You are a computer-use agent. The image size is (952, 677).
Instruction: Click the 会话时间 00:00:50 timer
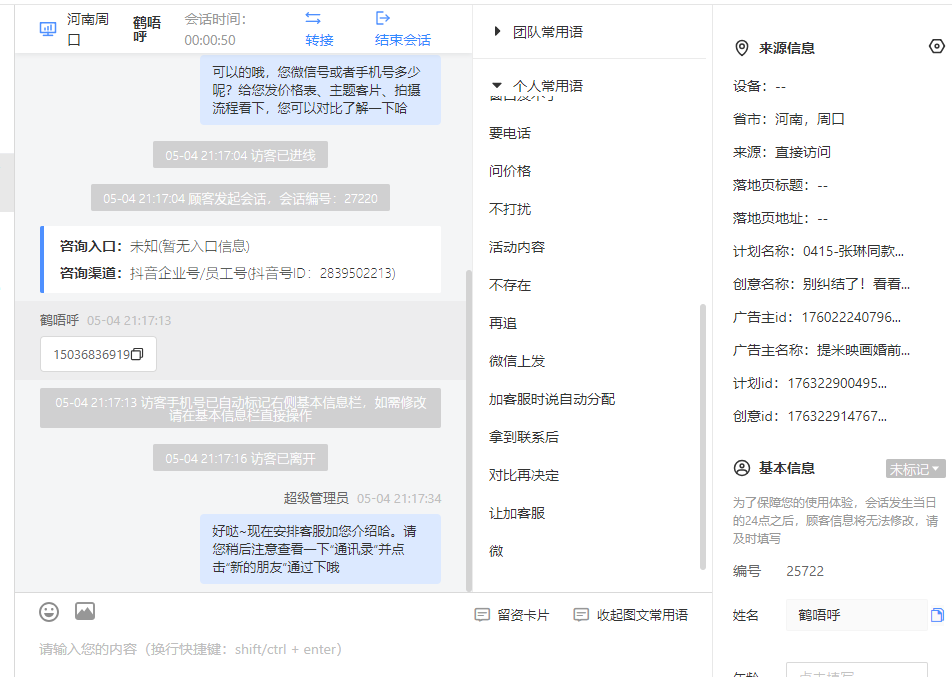216,29
